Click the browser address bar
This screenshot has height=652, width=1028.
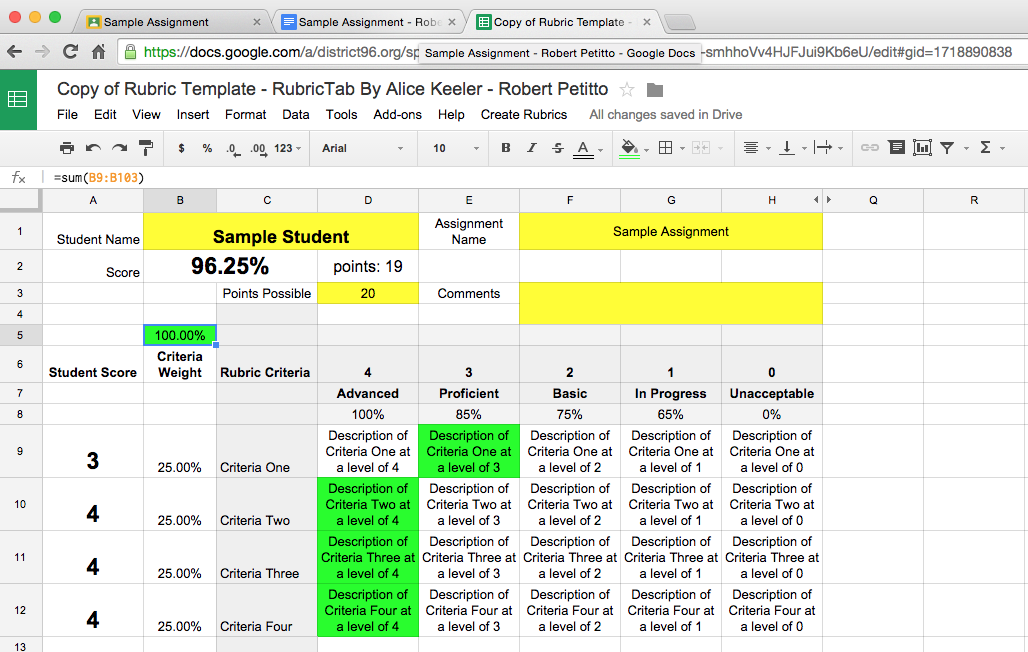pyautogui.click(x=570, y=52)
